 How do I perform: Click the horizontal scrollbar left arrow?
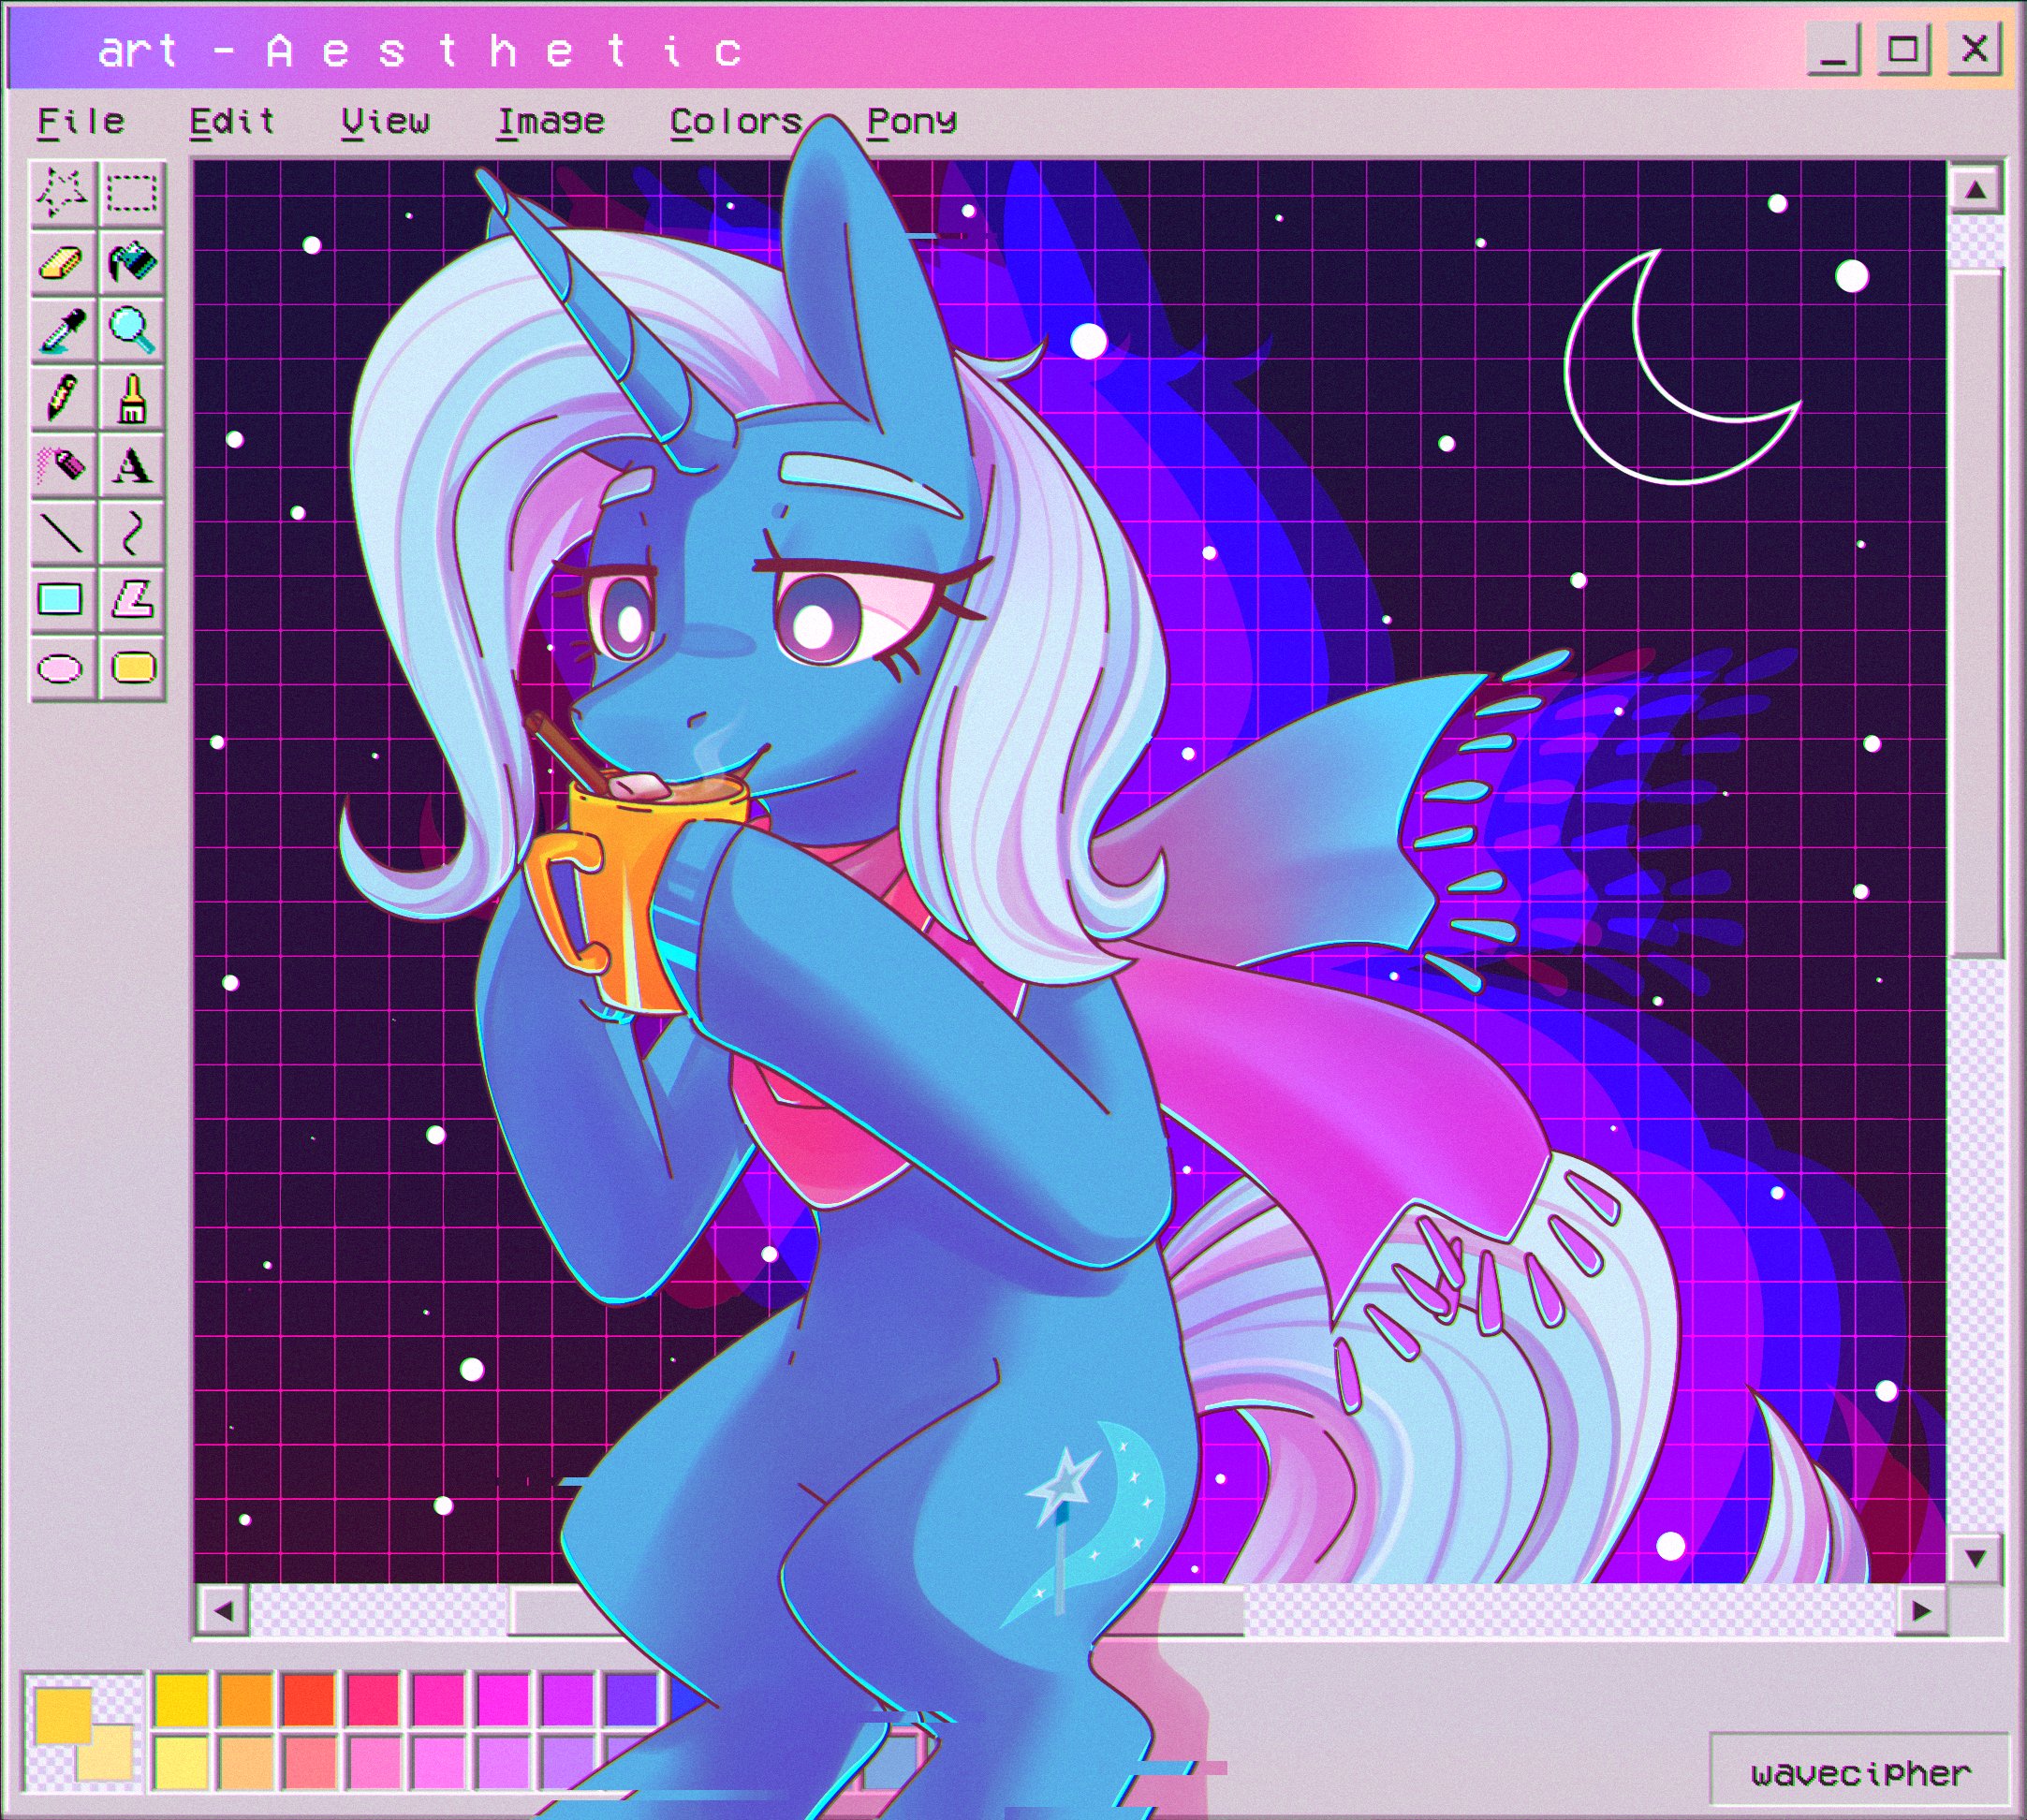pyautogui.click(x=222, y=1611)
